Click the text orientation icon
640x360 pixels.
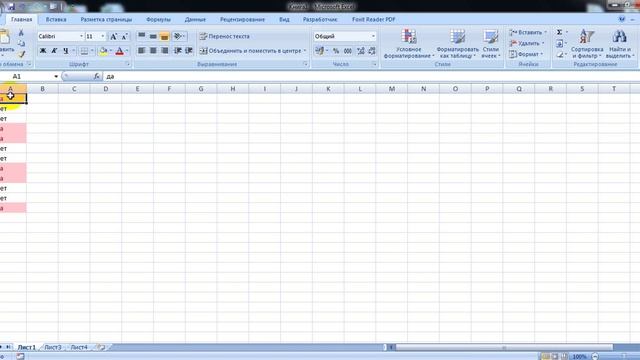tap(178, 36)
